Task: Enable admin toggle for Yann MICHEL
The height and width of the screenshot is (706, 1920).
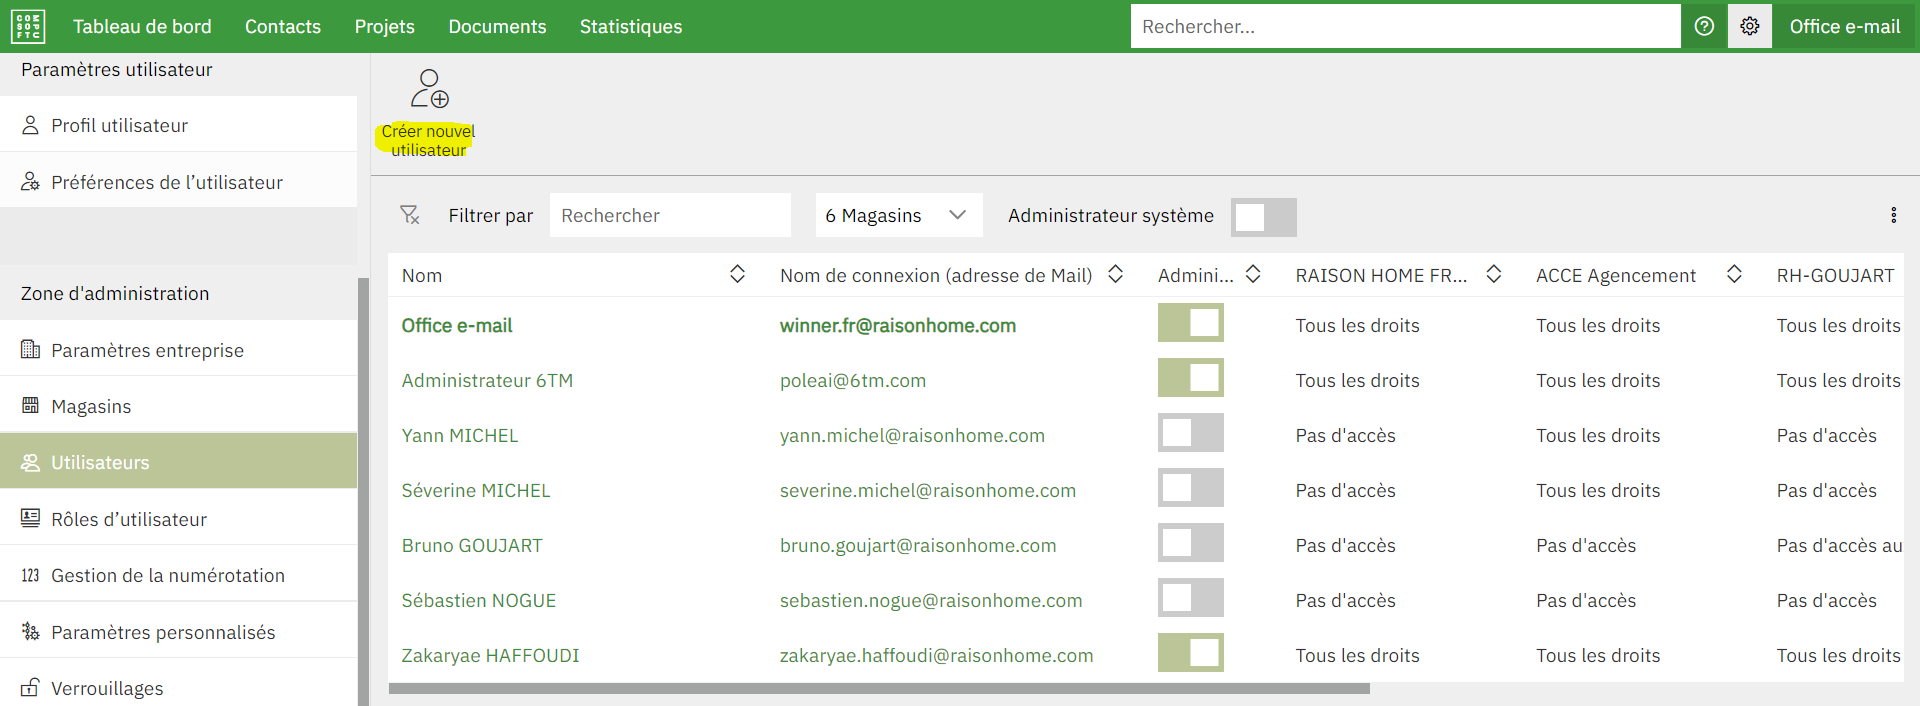Action: pyautogui.click(x=1190, y=434)
